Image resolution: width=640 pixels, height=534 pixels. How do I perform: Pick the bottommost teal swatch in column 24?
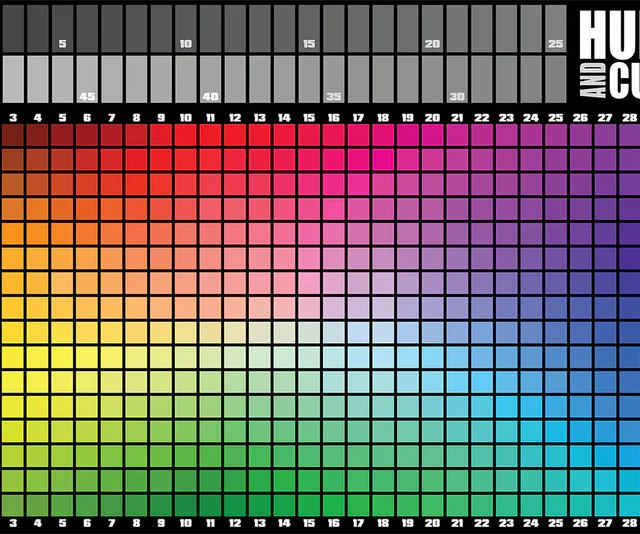[x=531, y=506]
